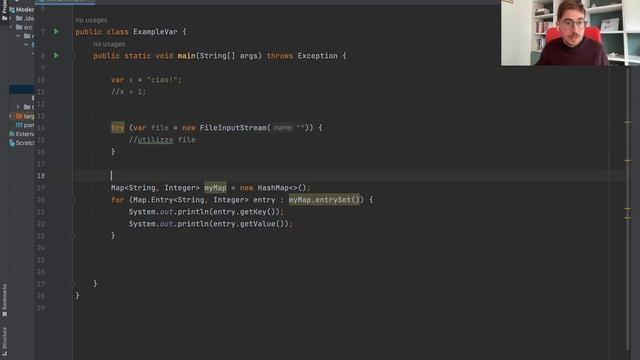
Task: Select the project root module in tree
Action: pyautogui.click(x=22, y=9)
